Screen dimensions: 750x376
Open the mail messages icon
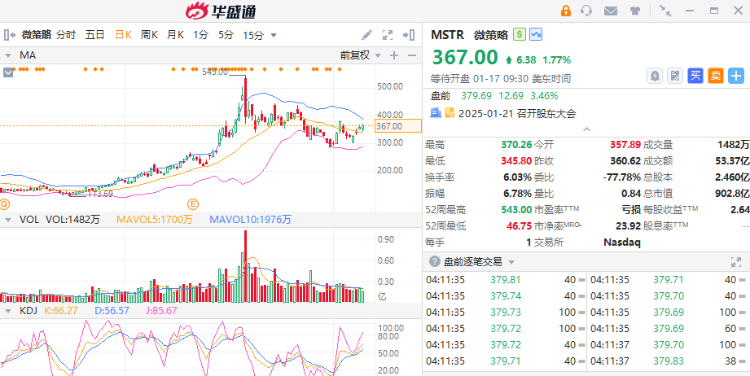pos(610,11)
